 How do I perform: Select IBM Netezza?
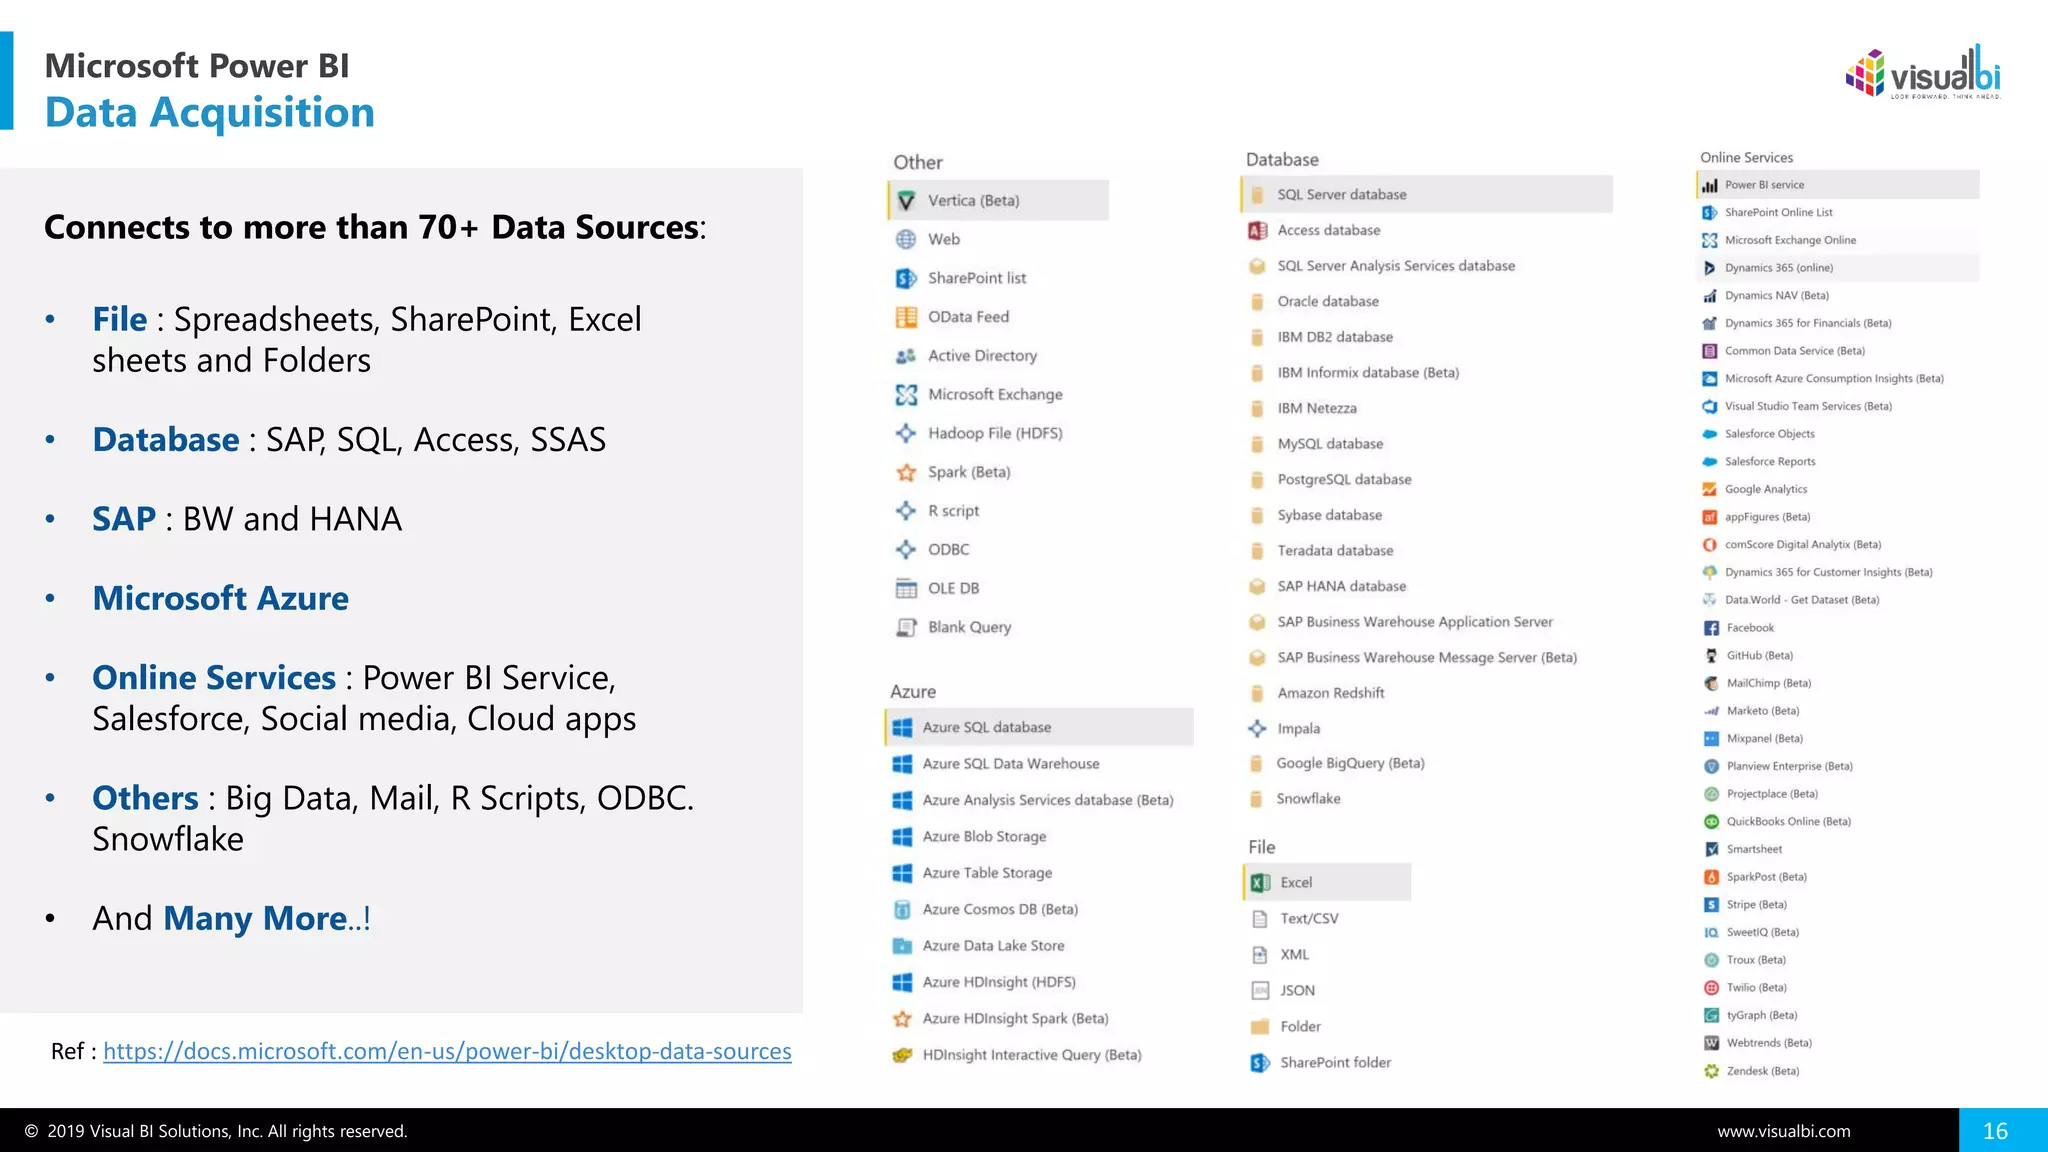[1304, 409]
